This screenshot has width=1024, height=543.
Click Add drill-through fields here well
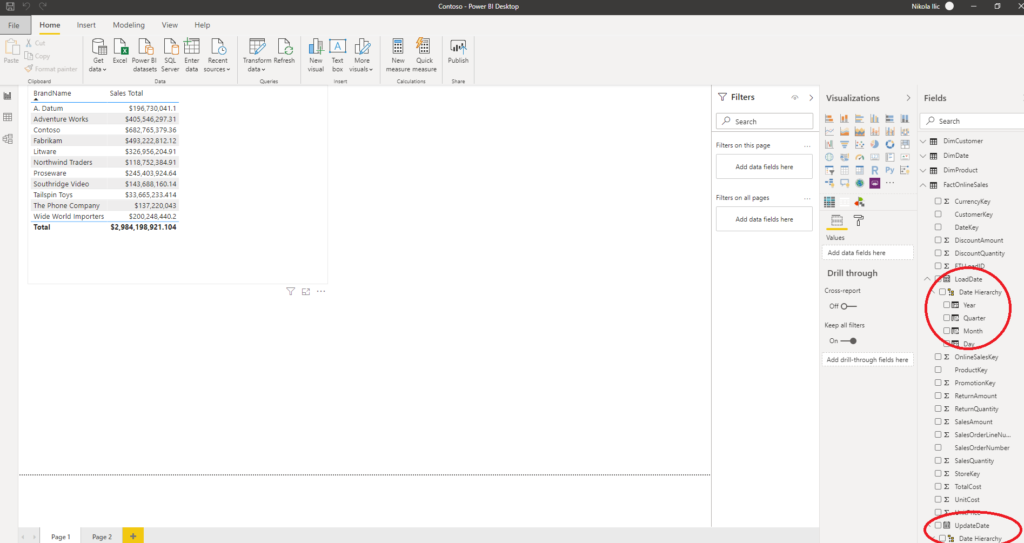[x=867, y=359]
